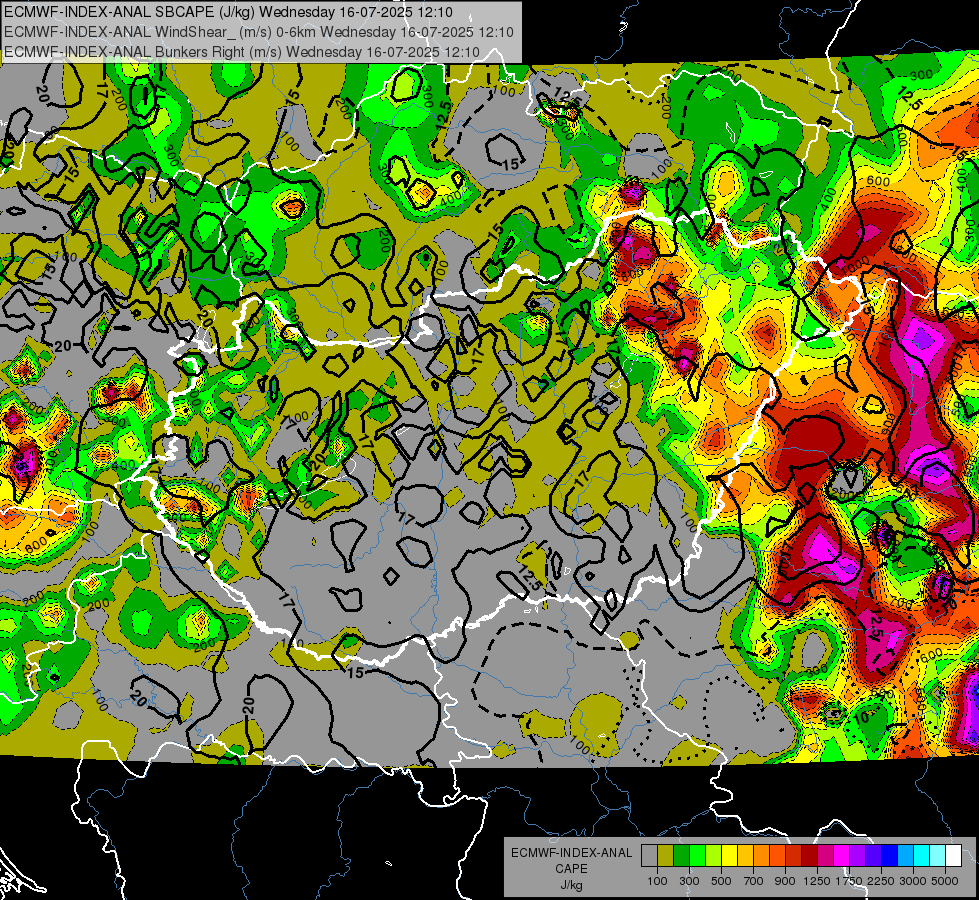
Task: Choose the indigo swatch before 2250
Action: pyautogui.click(x=873, y=856)
